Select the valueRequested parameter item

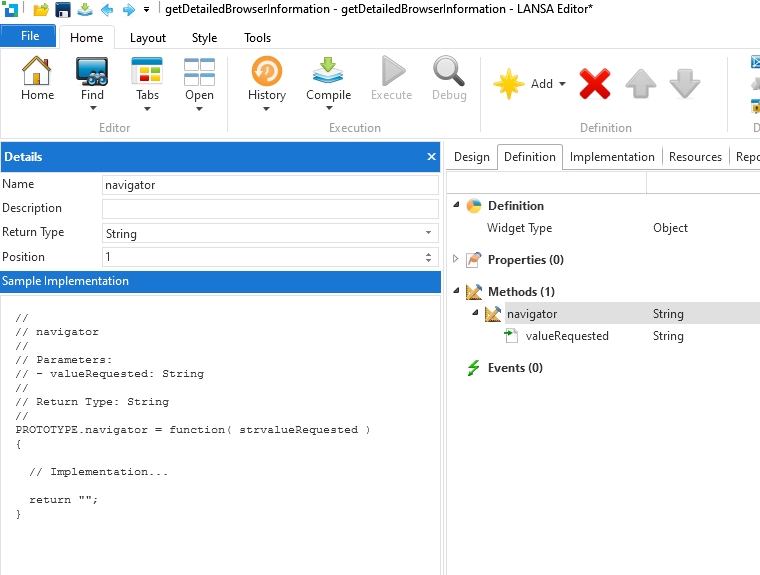point(566,336)
